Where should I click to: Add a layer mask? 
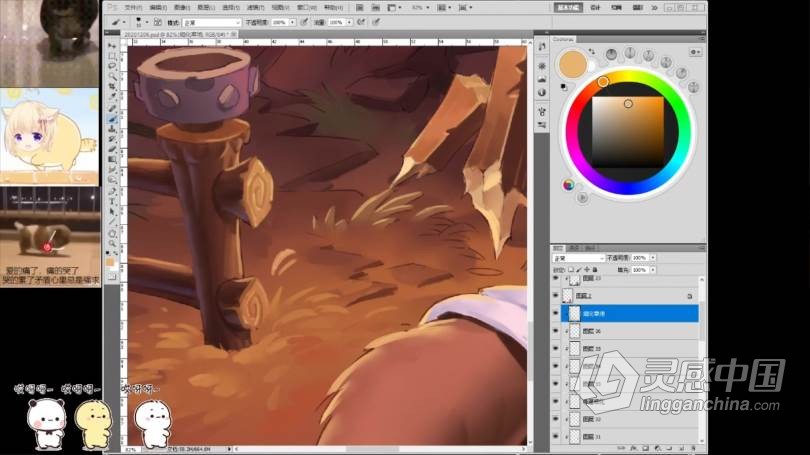coord(646,448)
